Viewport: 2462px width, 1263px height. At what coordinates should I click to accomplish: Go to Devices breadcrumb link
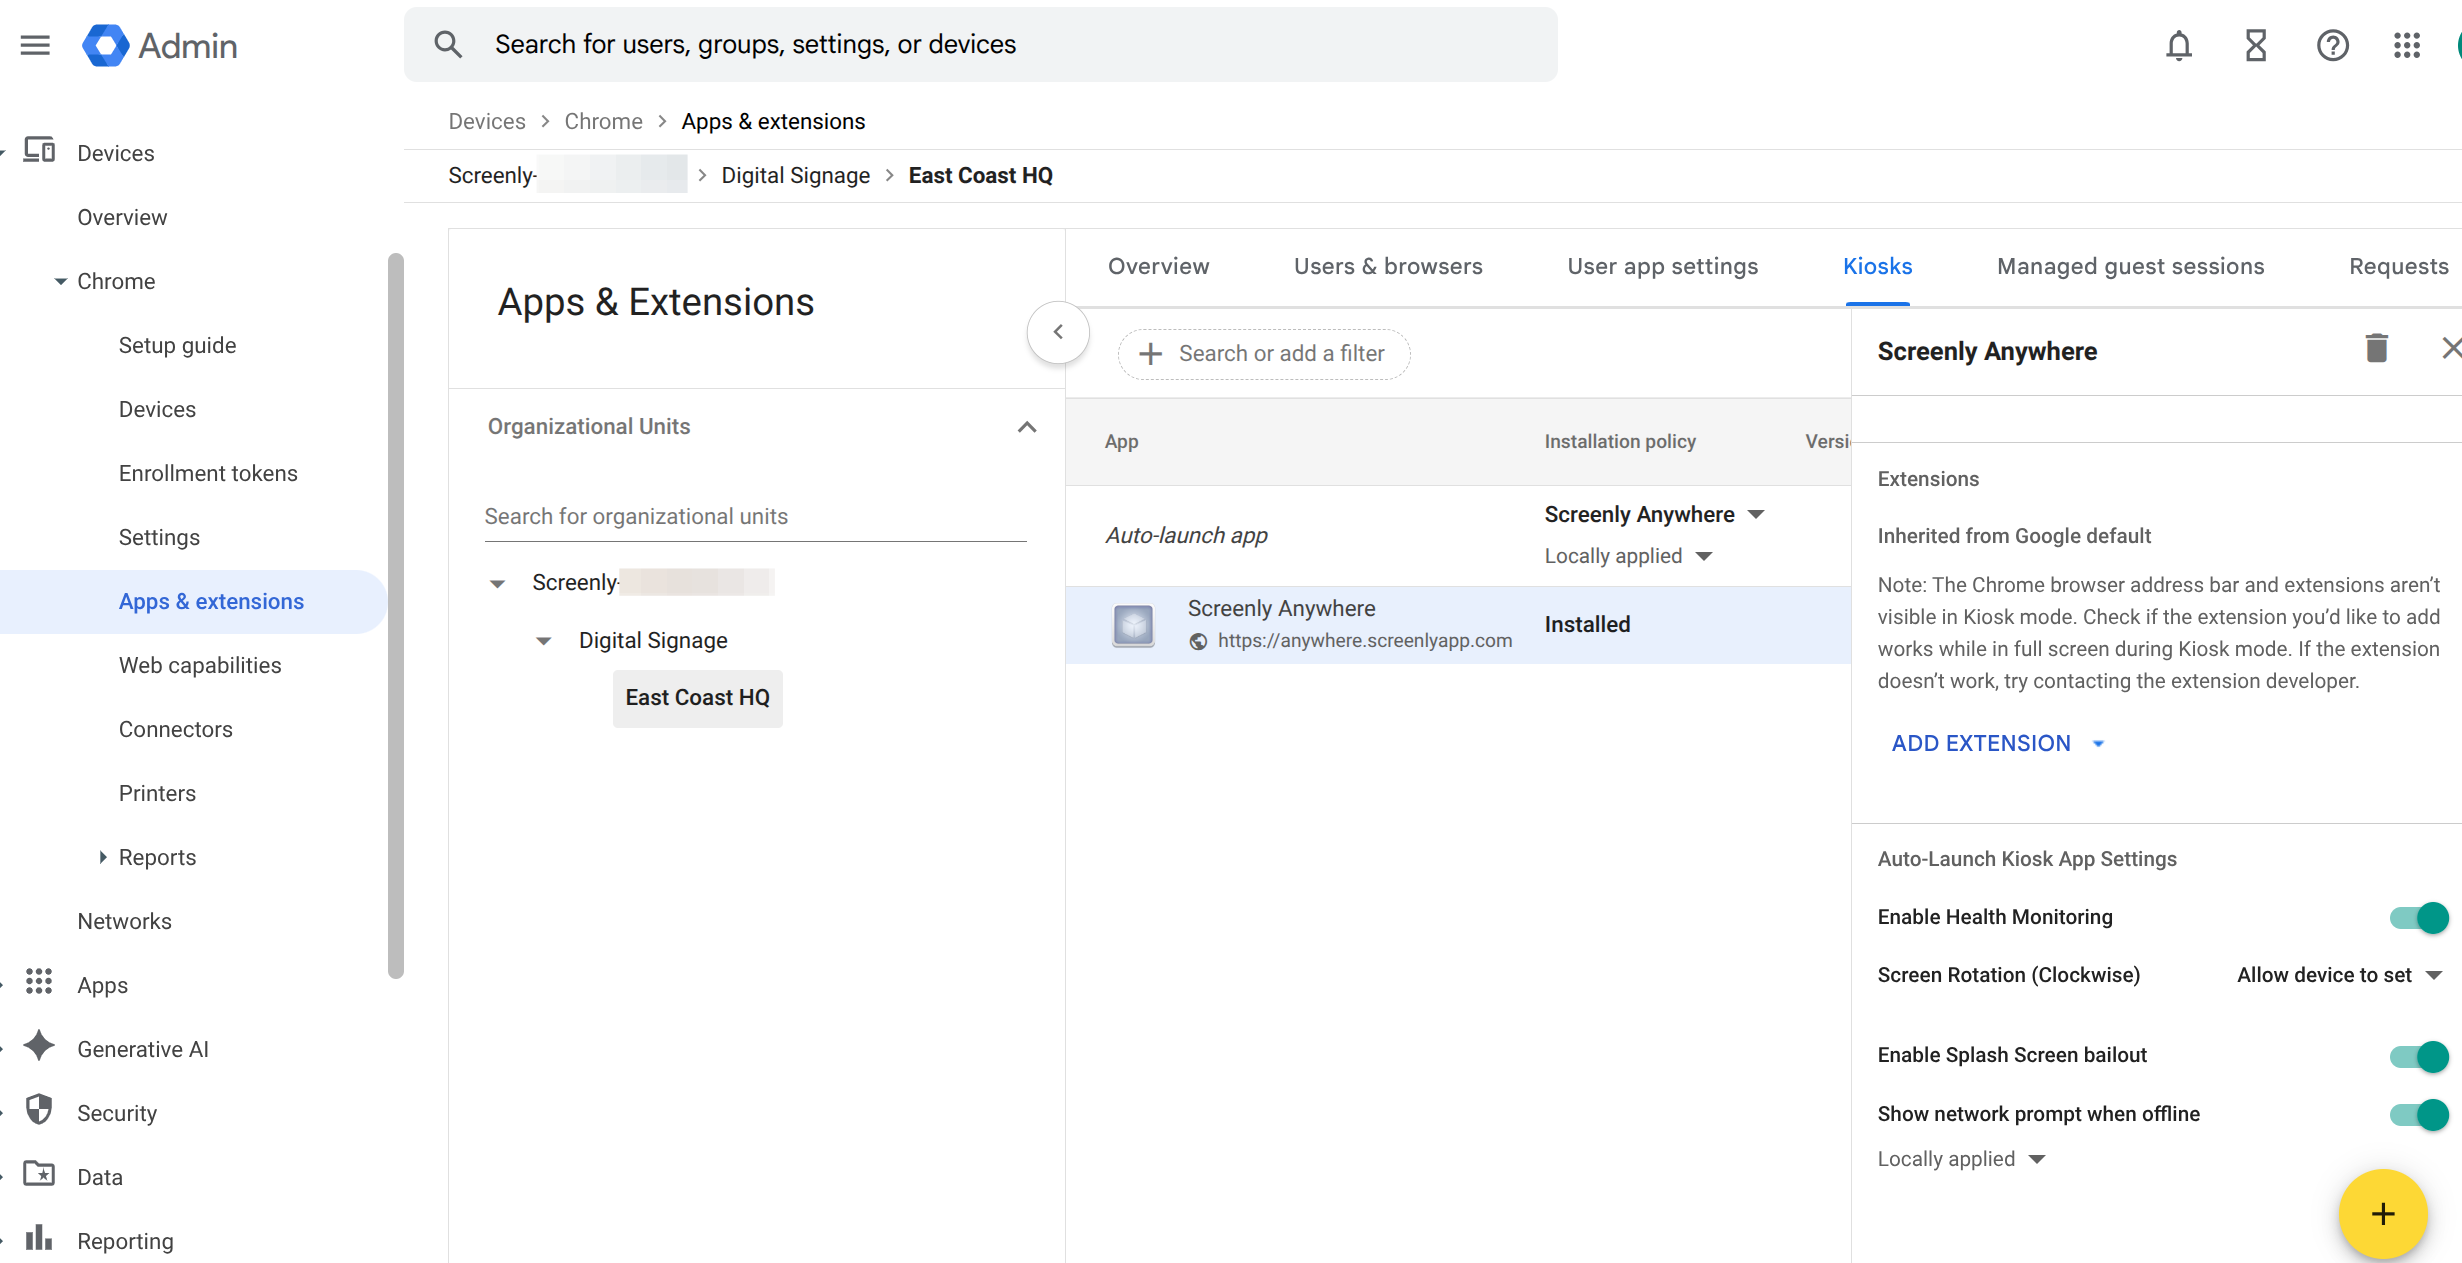coord(486,121)
